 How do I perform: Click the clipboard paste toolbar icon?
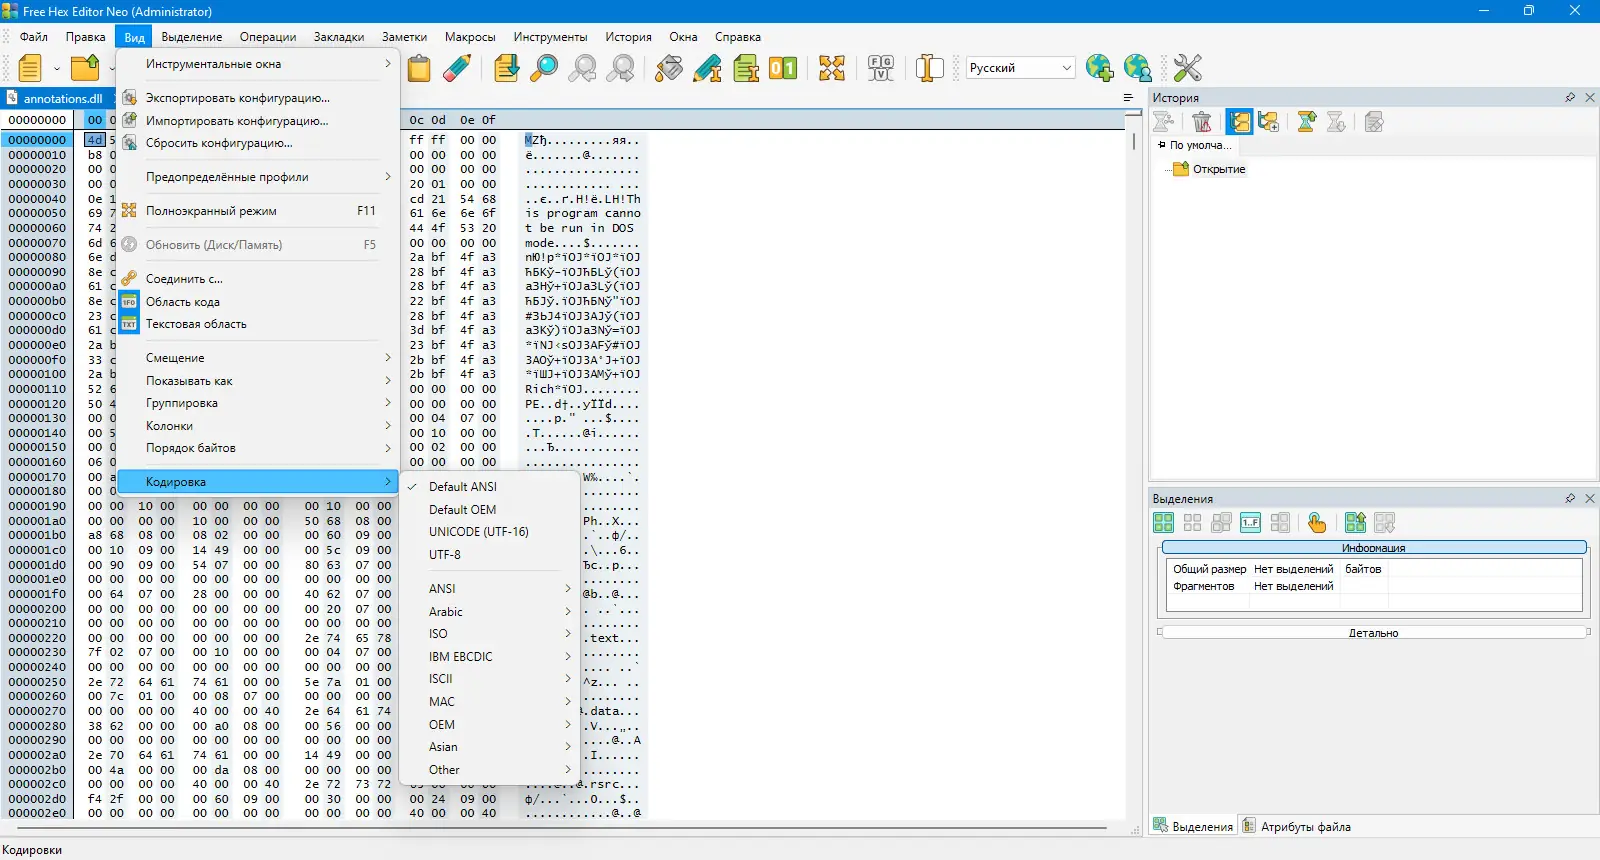tap(419, 68)
